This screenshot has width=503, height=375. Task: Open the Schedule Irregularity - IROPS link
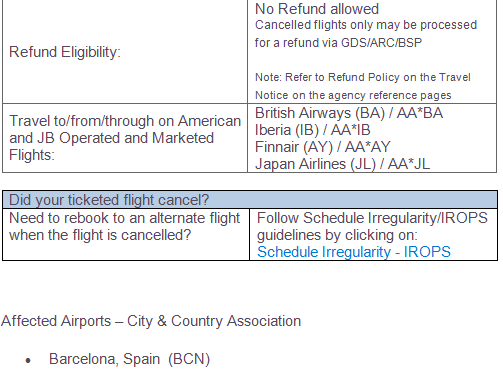pyautogui.click(x=354, y=252)
